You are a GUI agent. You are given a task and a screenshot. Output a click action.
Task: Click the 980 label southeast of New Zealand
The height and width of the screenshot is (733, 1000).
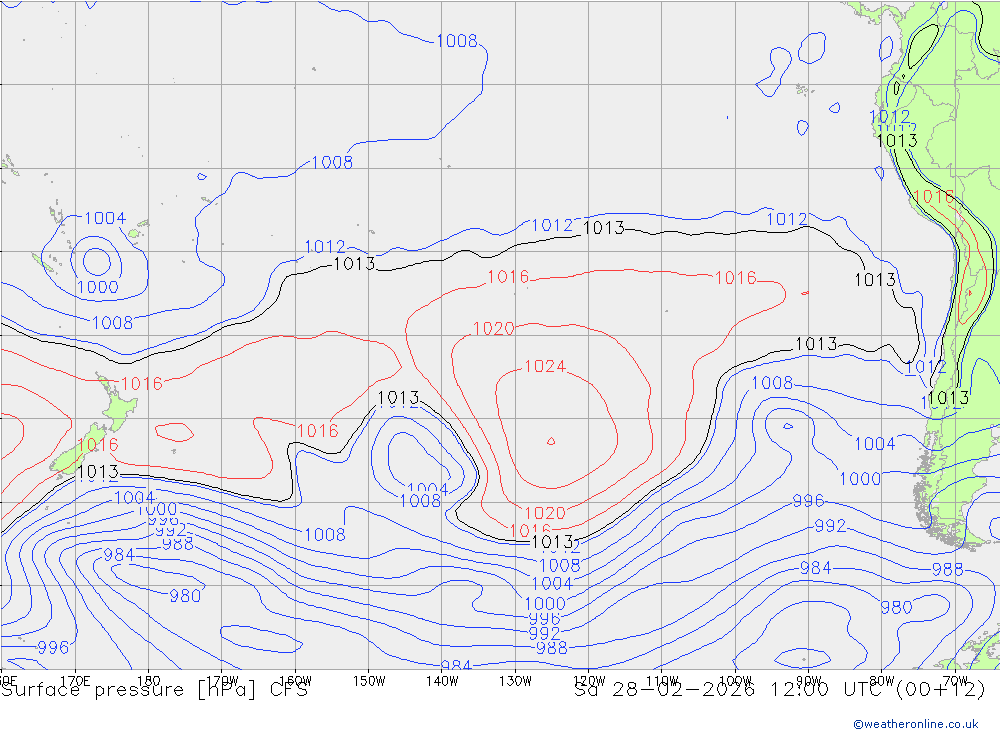point(185,596)
